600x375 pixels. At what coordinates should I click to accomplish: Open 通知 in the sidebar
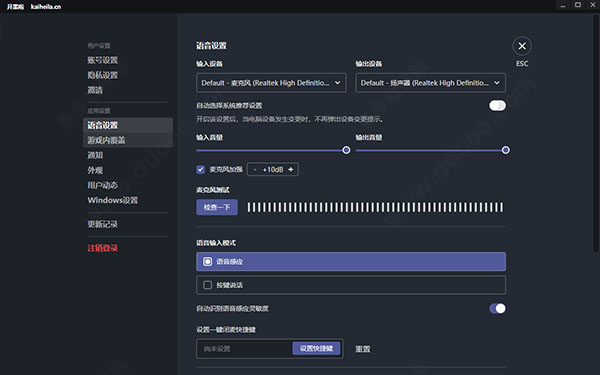coord(95,155)
